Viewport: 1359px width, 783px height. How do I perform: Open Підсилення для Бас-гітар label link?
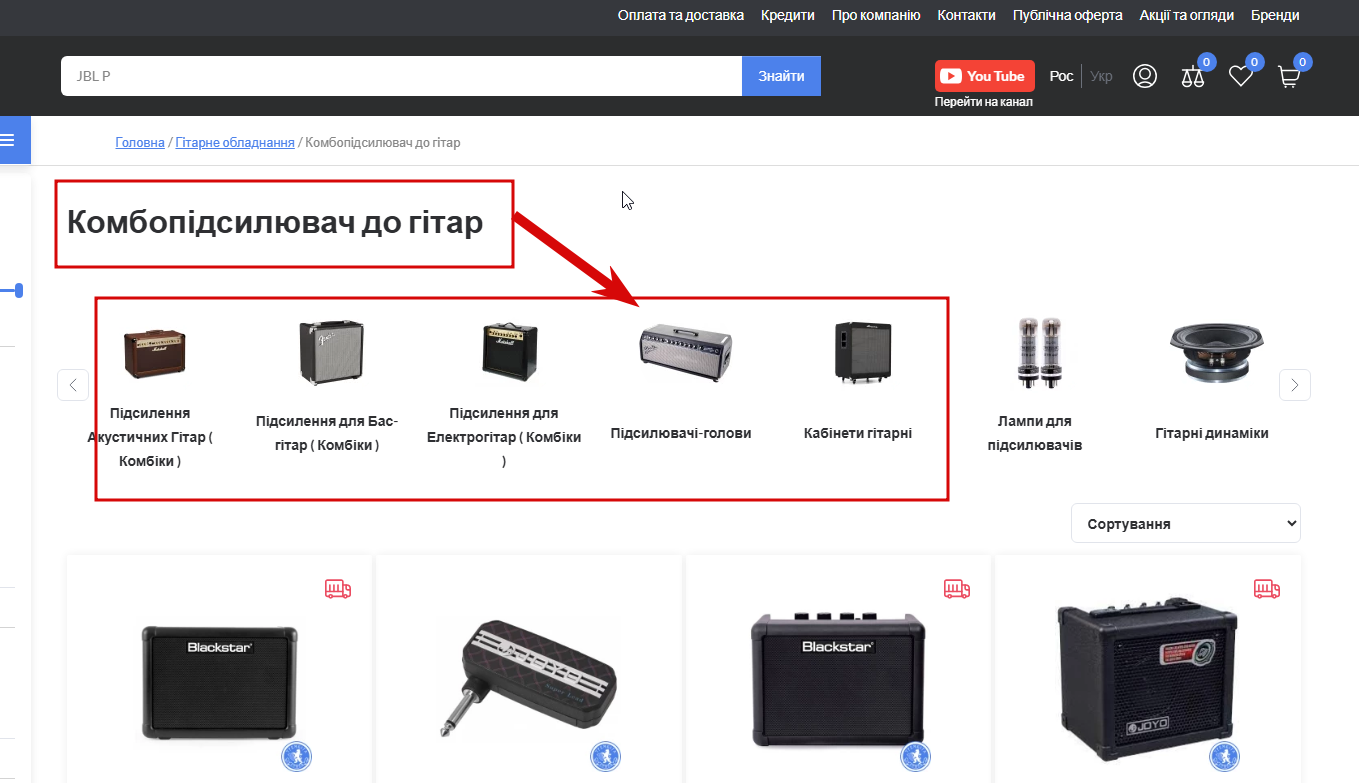coord(327,433)
